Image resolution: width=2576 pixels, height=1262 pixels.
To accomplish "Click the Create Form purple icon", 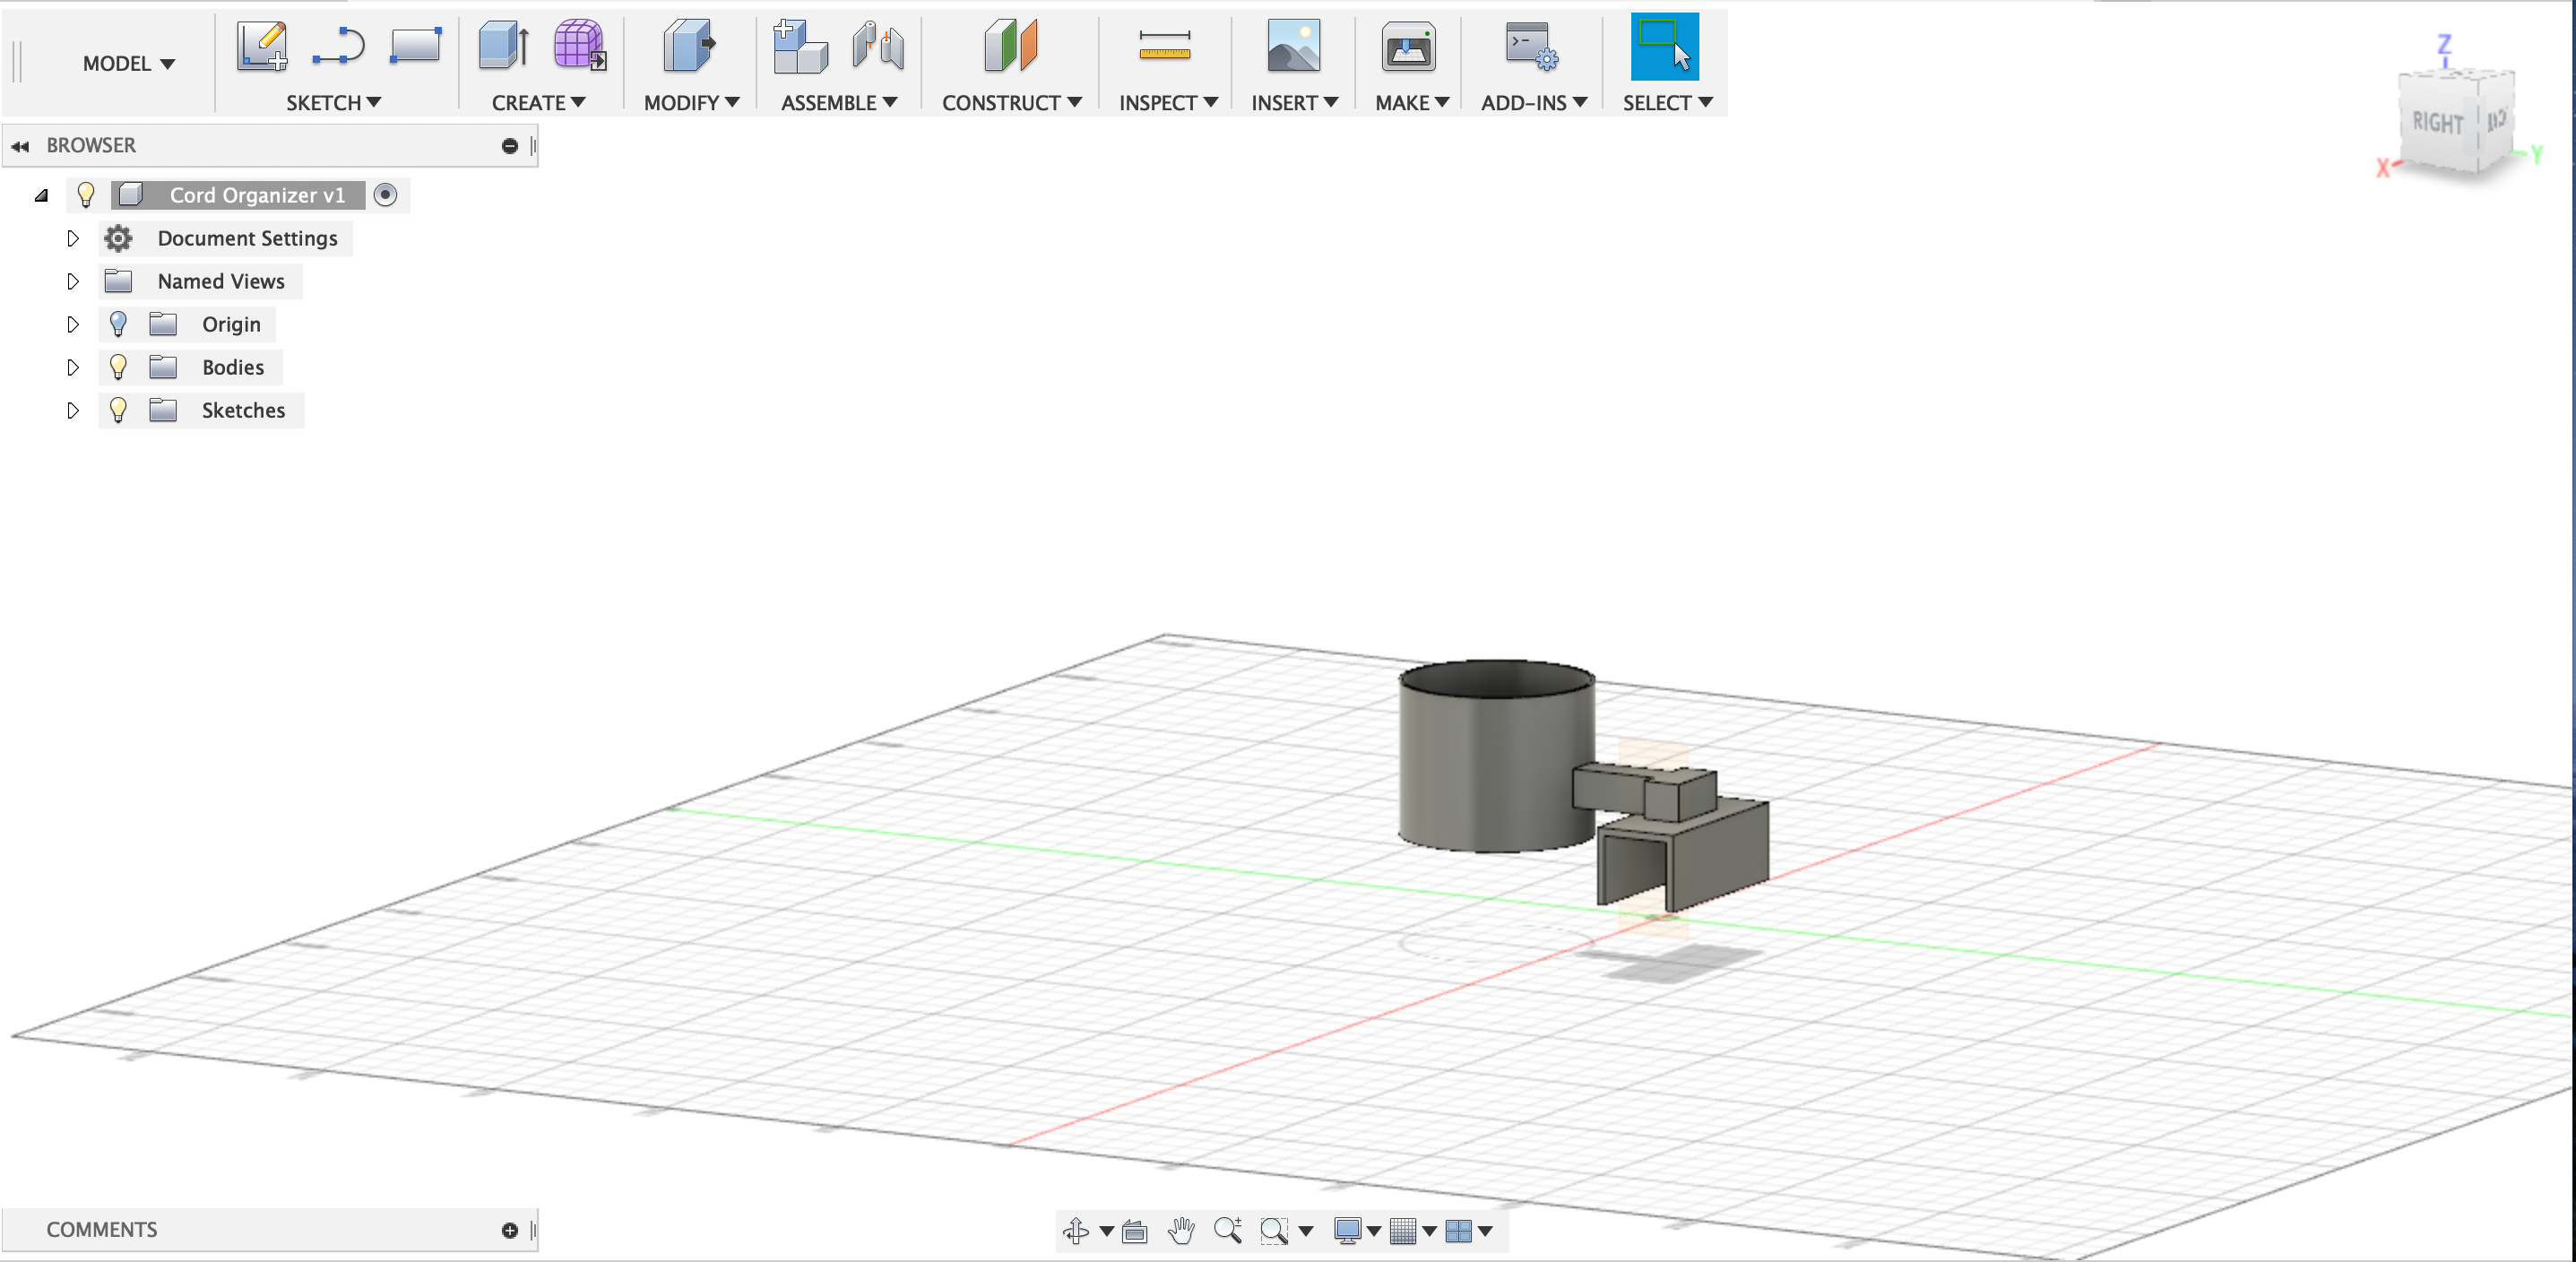I will (x=579, y=46).
